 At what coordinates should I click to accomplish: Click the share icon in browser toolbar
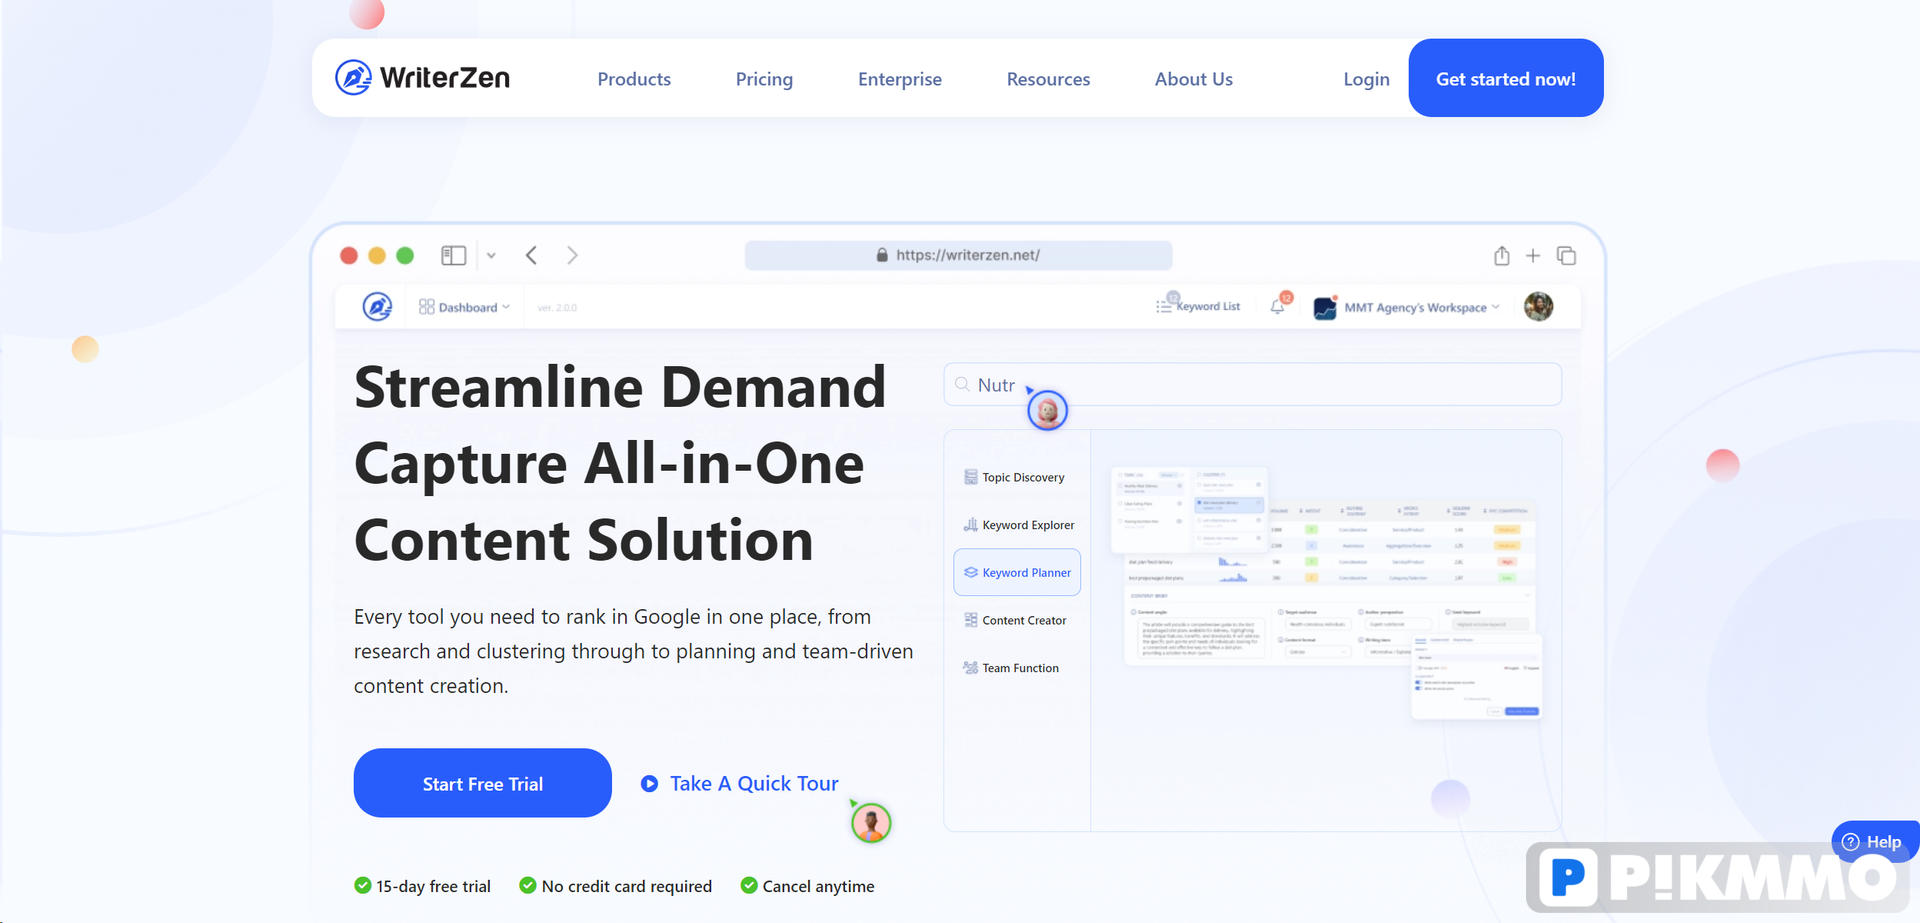click(1501, 255)
